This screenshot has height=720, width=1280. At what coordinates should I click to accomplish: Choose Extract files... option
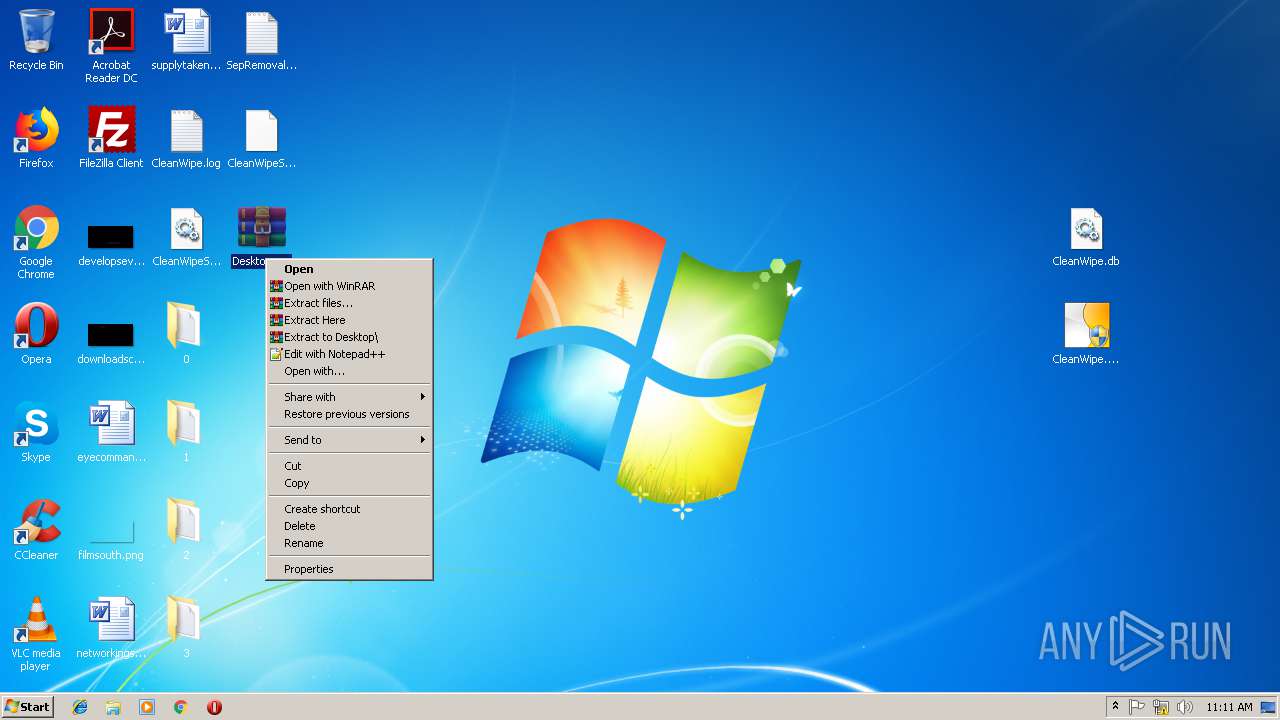[x=349, y=303]
